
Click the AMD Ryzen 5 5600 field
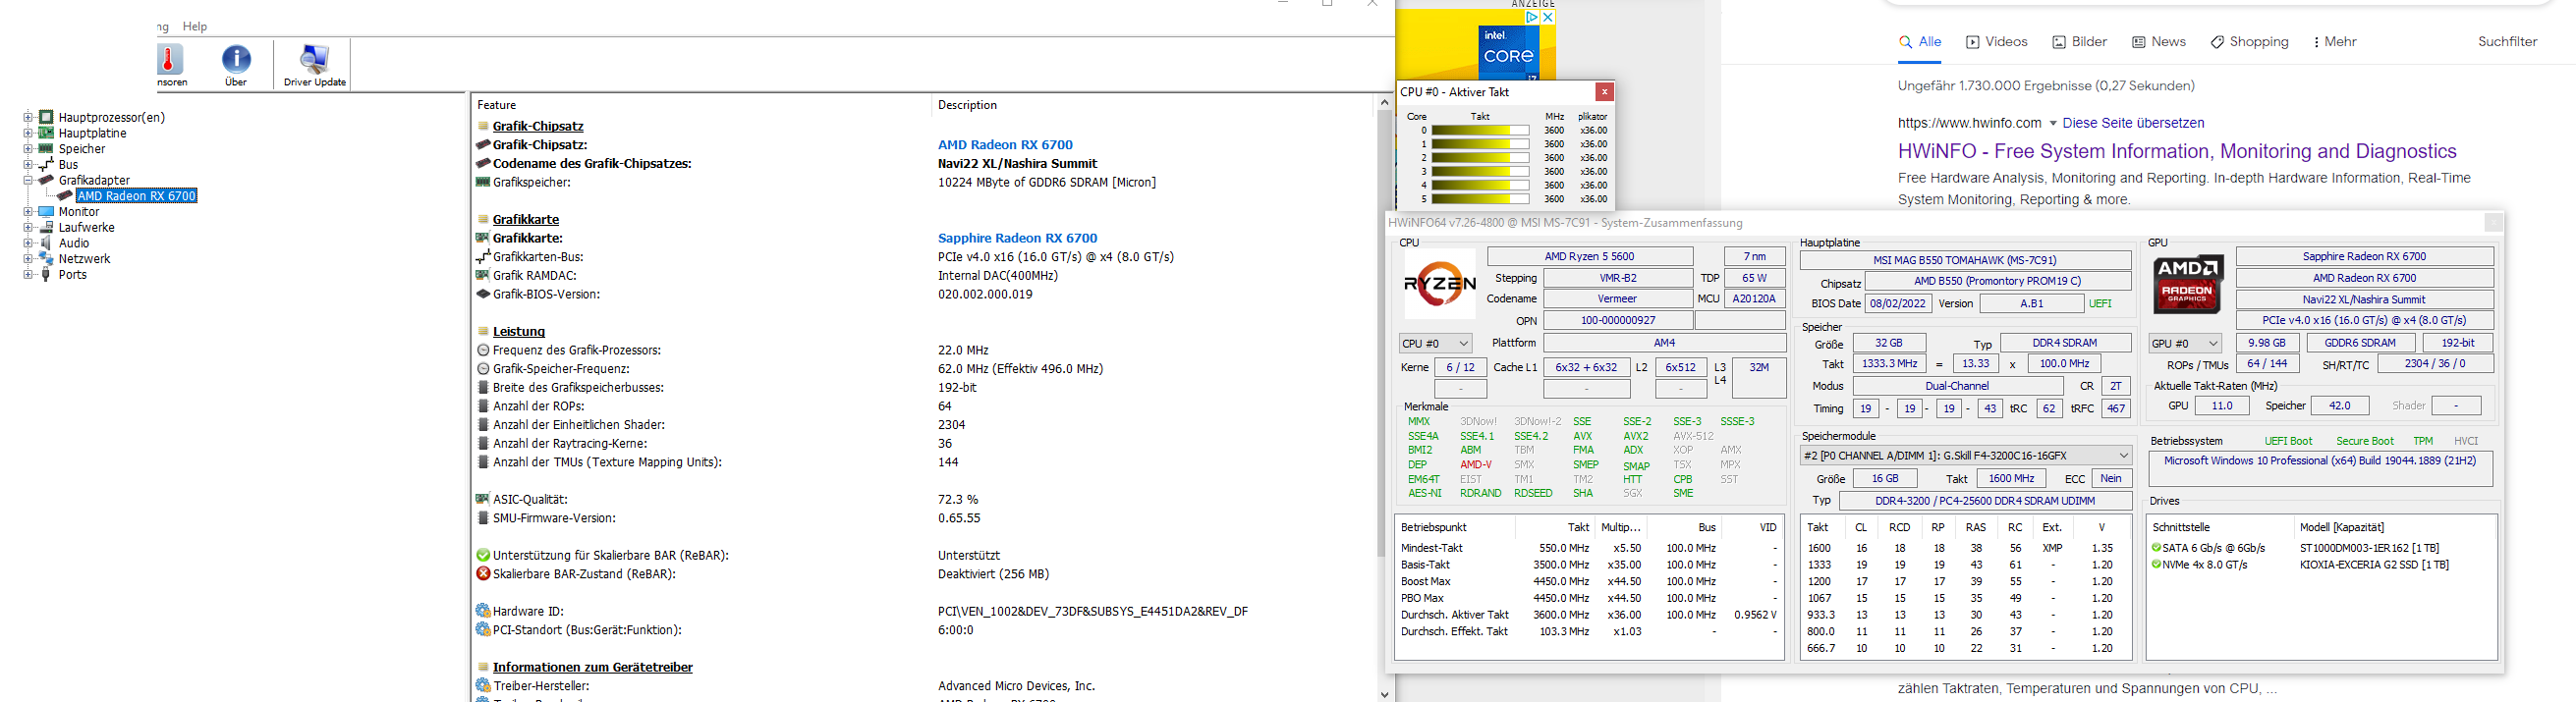coord(1589,257)
